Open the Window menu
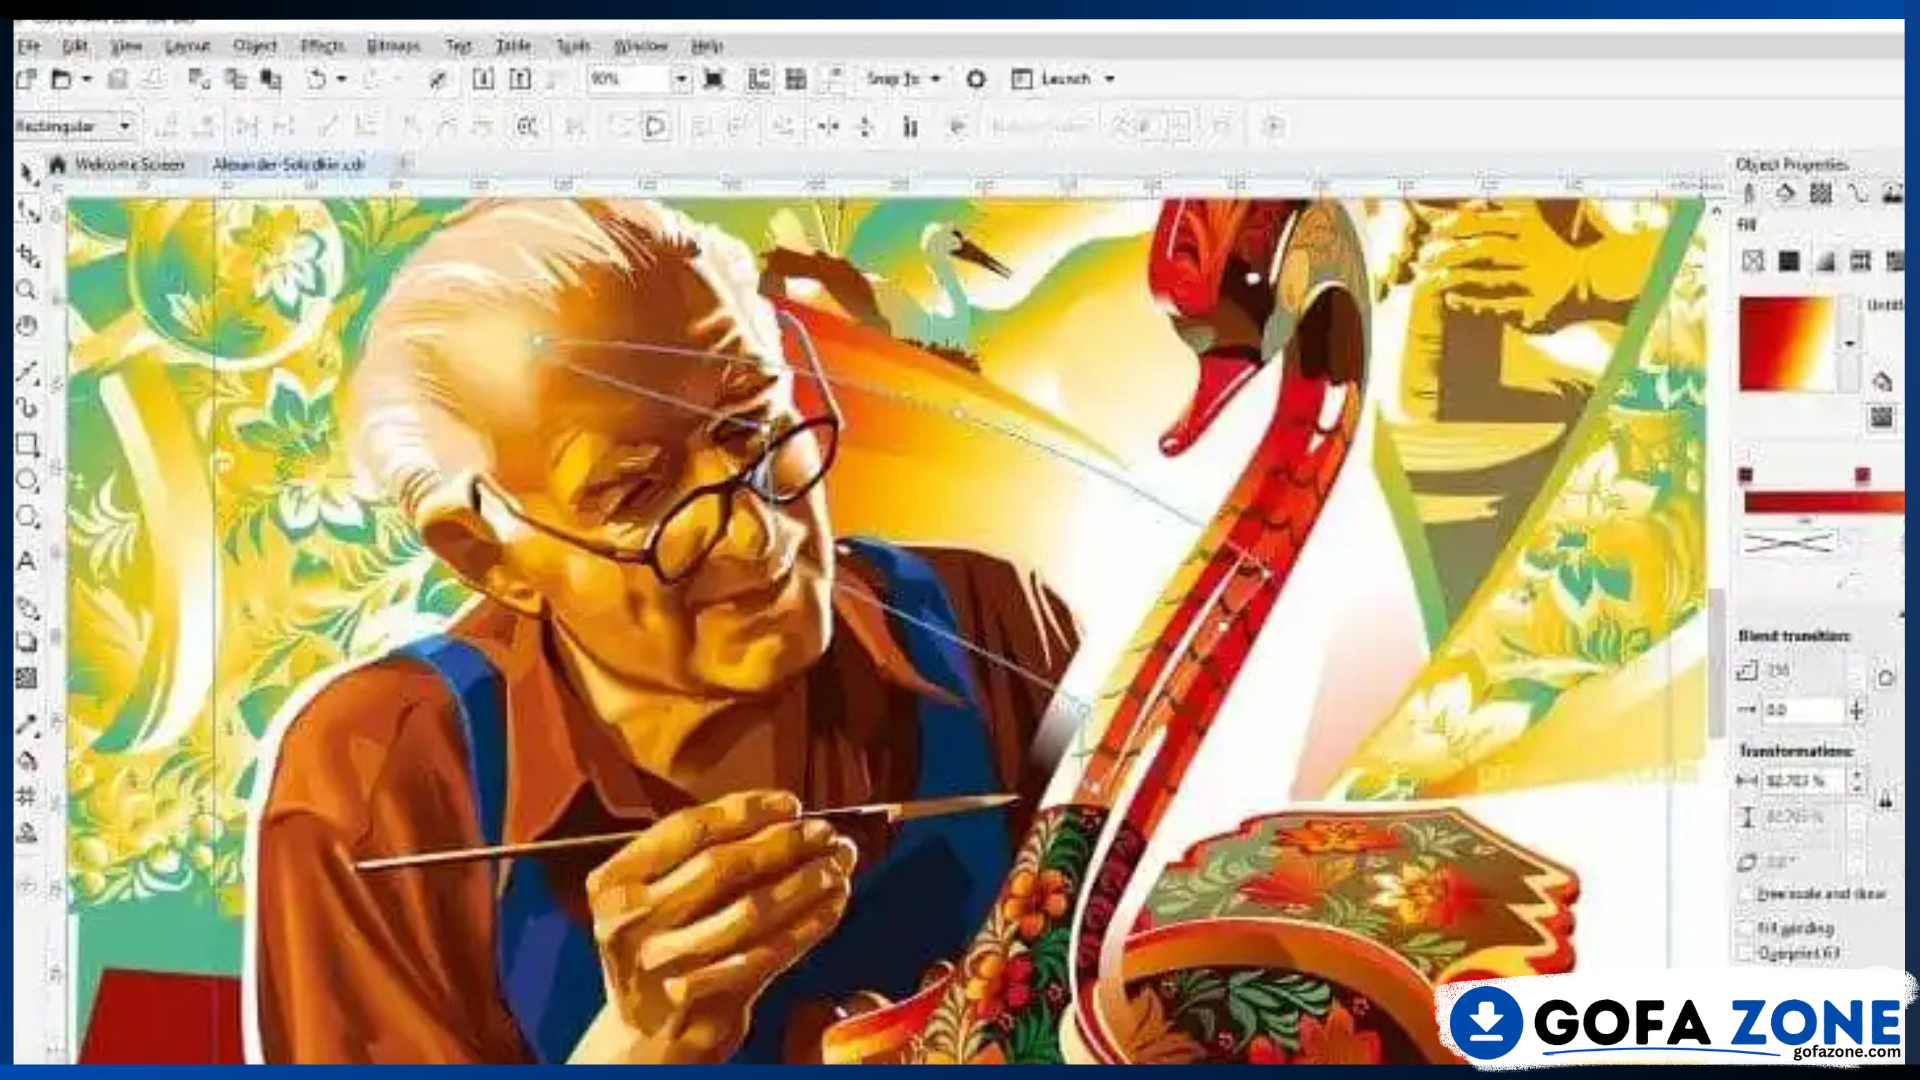The height and width of the screenshot is (1080, 1920). [640, 46]
